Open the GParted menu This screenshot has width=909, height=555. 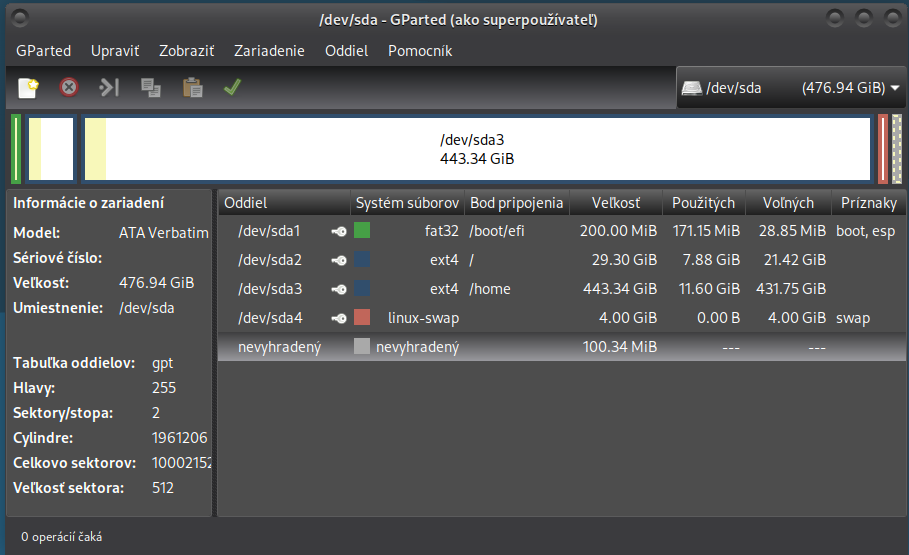(x=43, y=51)
